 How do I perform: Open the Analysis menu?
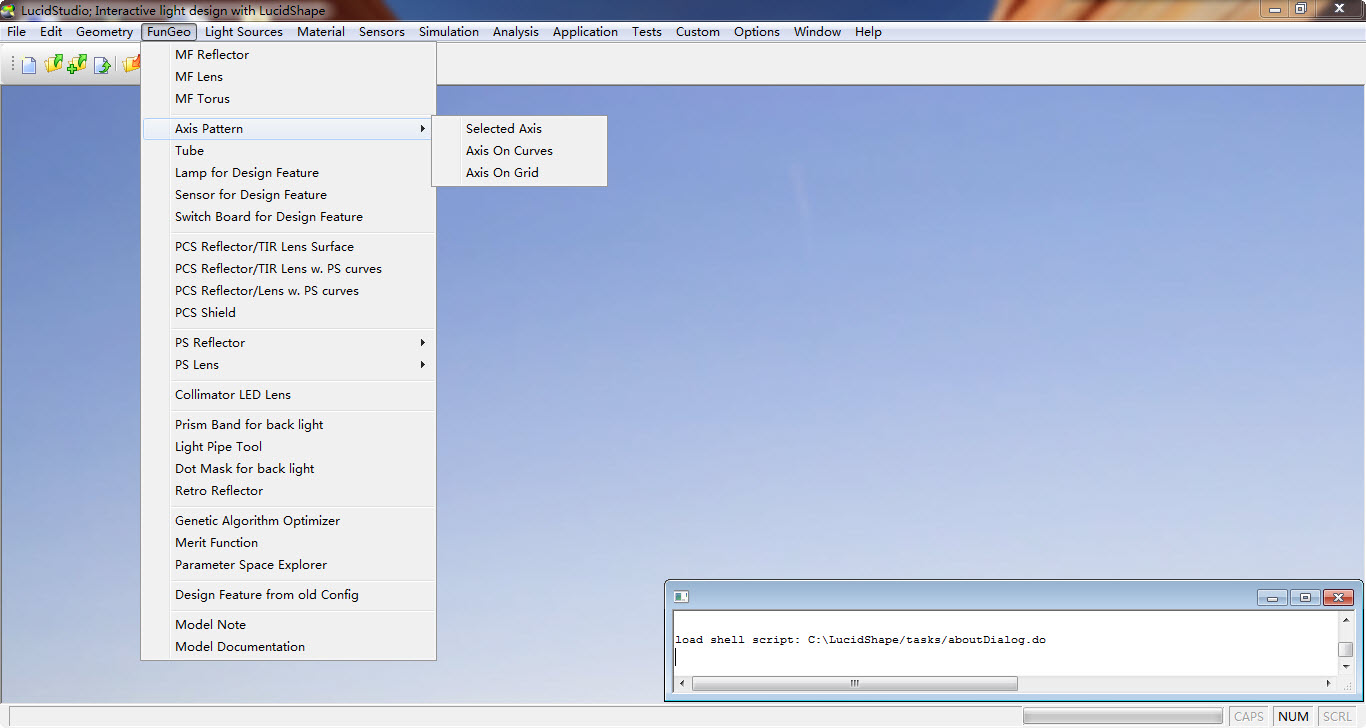(x=516, y=32)
